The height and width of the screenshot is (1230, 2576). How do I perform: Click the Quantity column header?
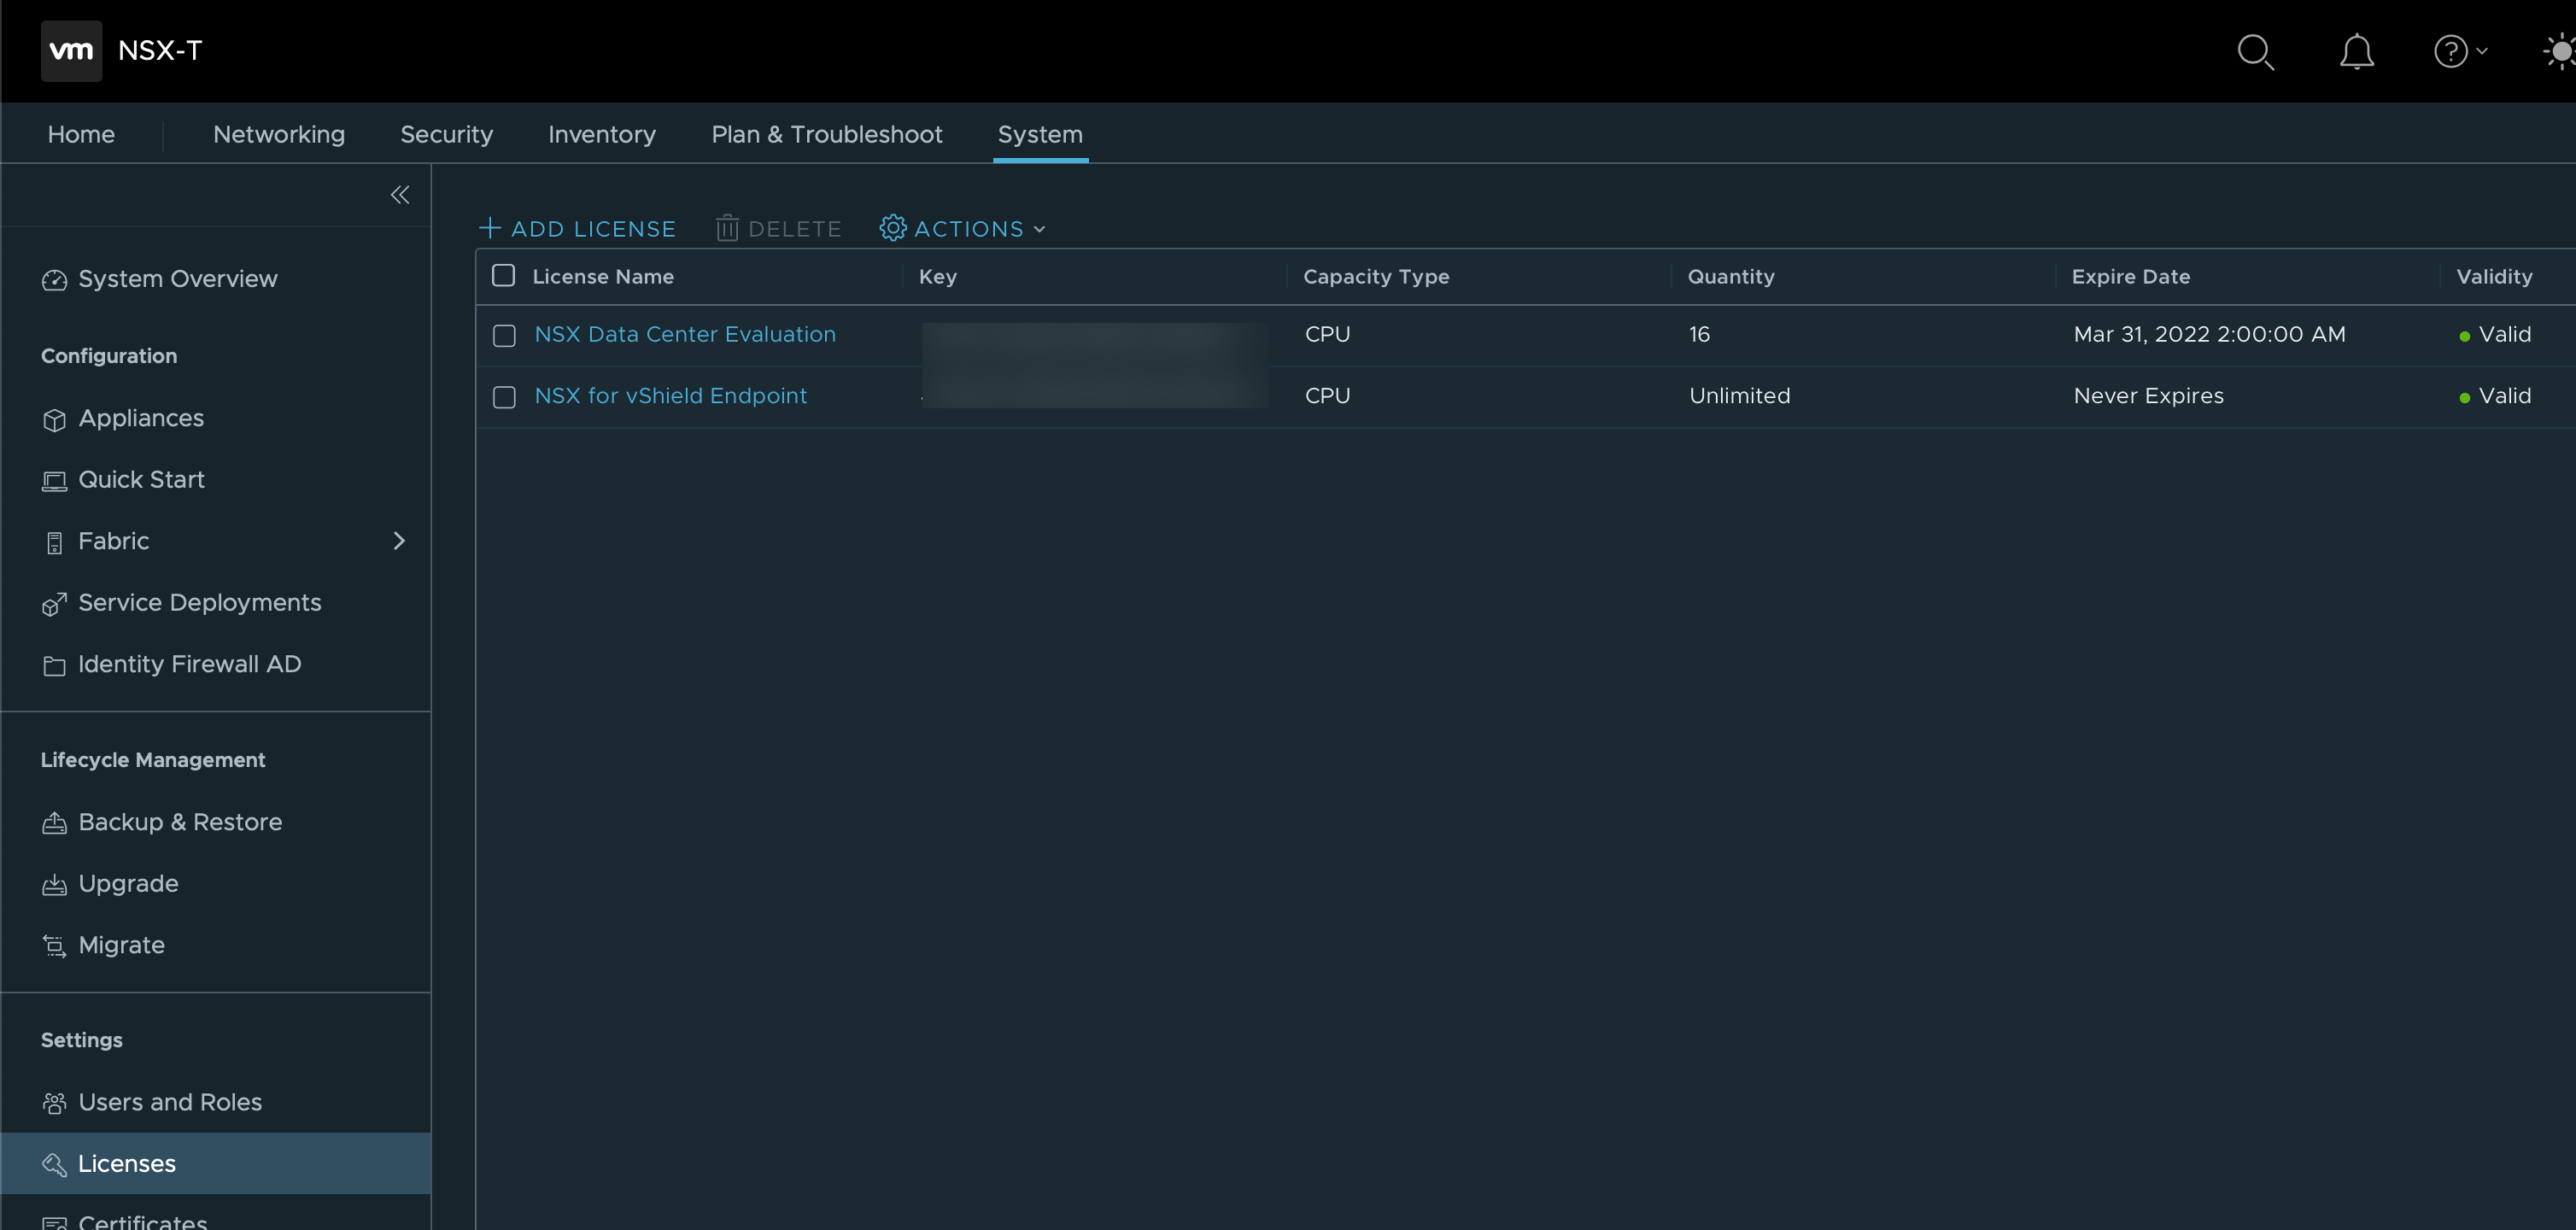[1731, 276]
